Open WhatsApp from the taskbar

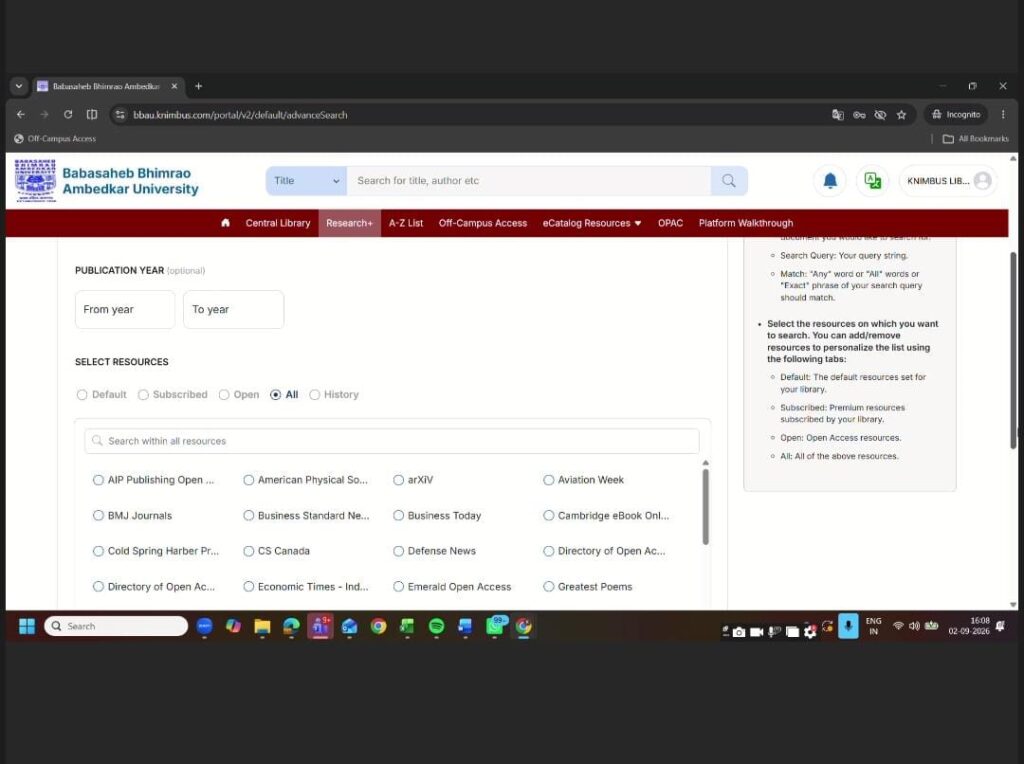click(x=496, y=626)
